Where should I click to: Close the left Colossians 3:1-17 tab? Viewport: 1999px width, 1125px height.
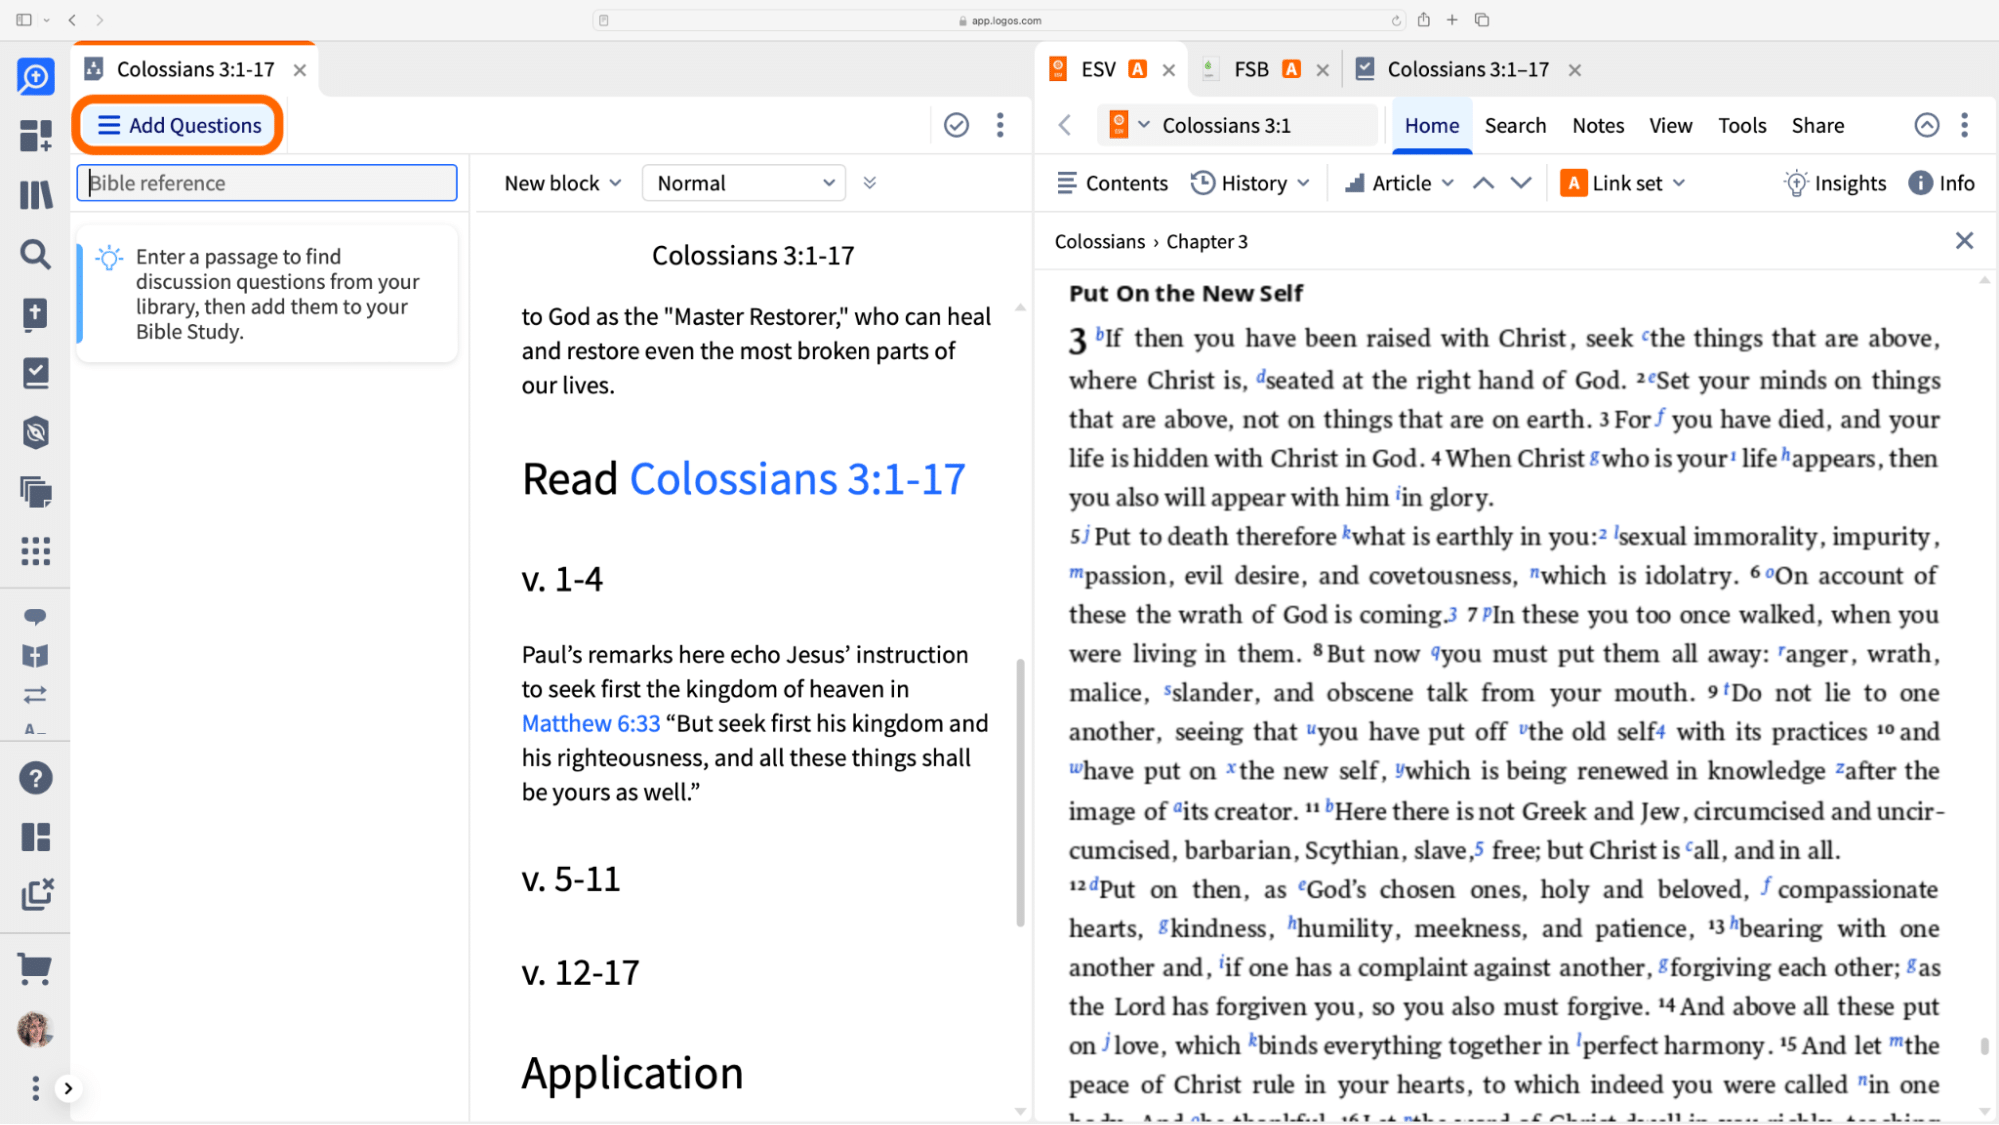click(x=299, y=70)
